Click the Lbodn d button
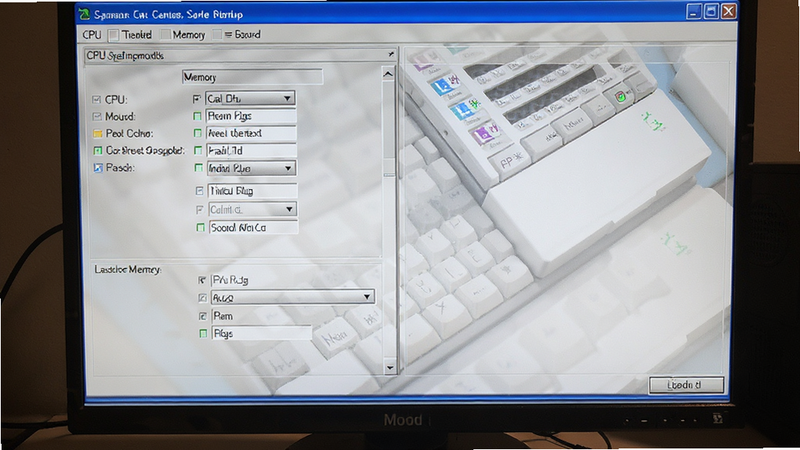Image resolution: width=800 pixels, height=450 pixels. click(x=686, y=385)
